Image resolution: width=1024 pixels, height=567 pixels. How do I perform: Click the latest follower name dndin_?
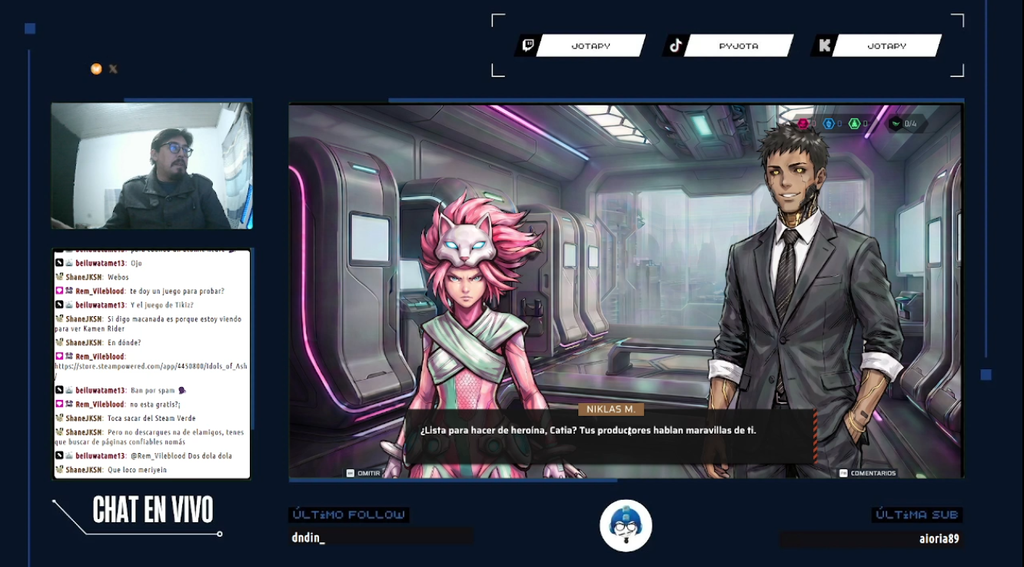308,539
